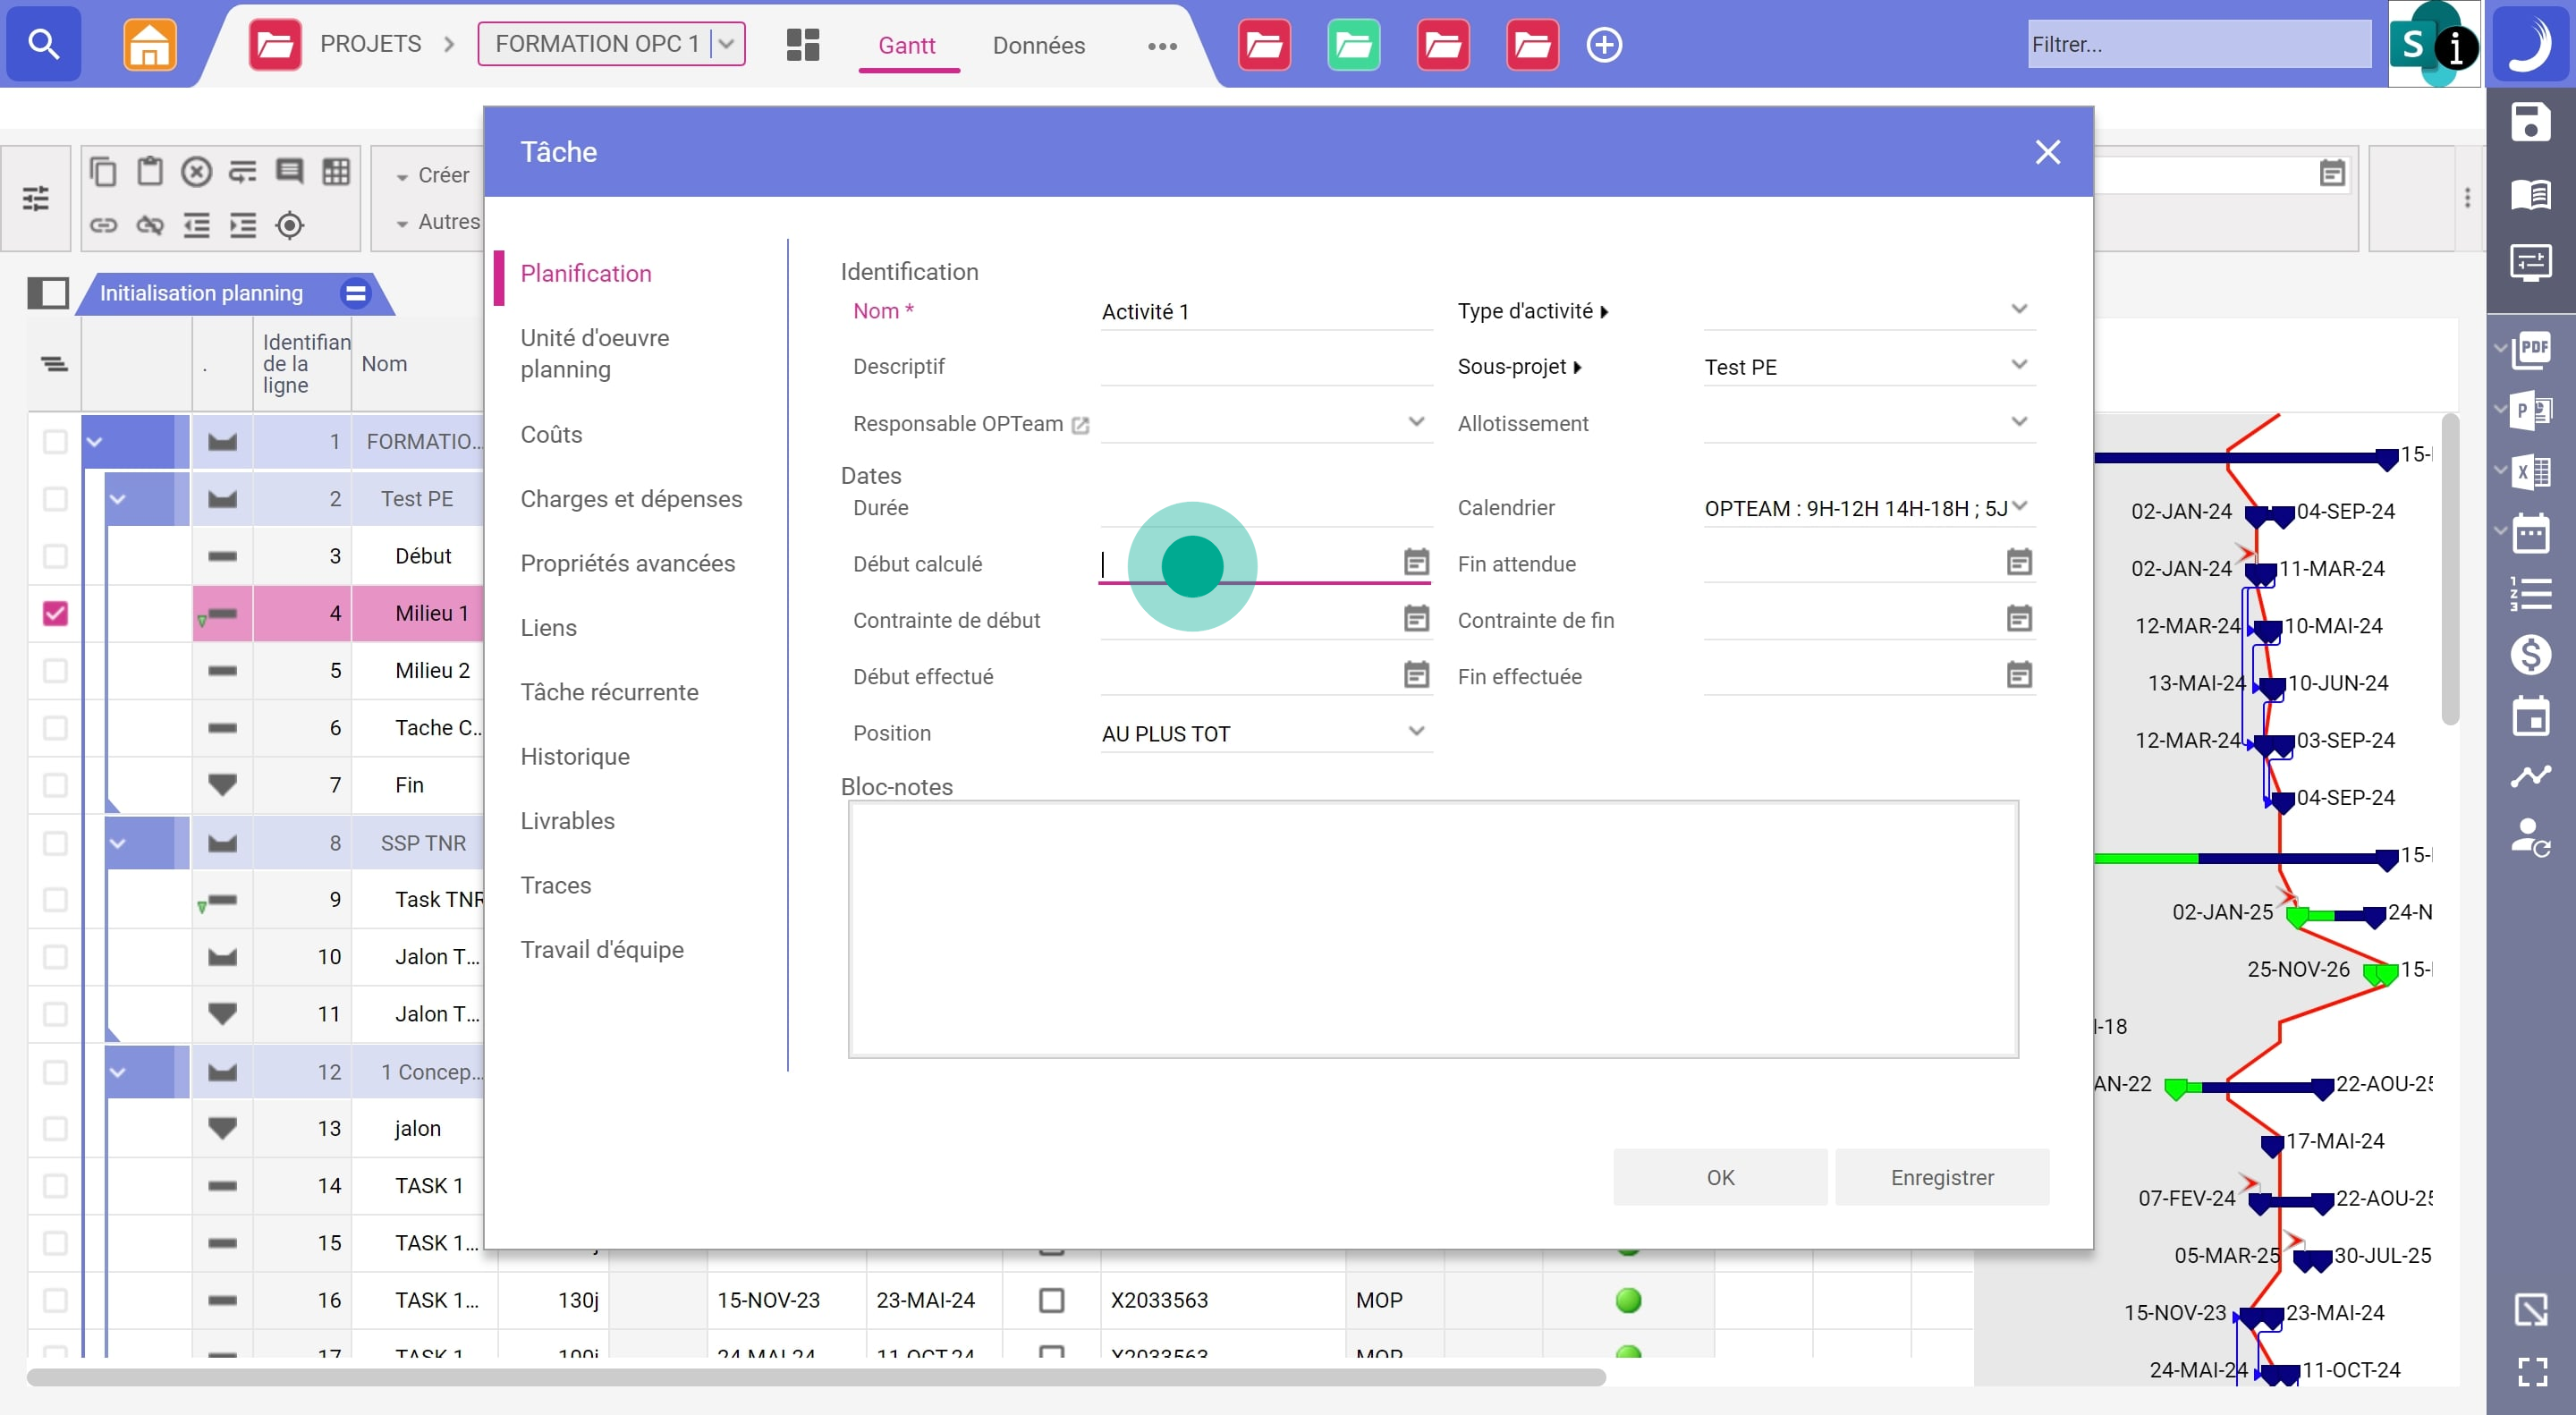This screenshot has height=1415, width=2576.
Task: Click the search magnifier icon
Action: (43, 44)
